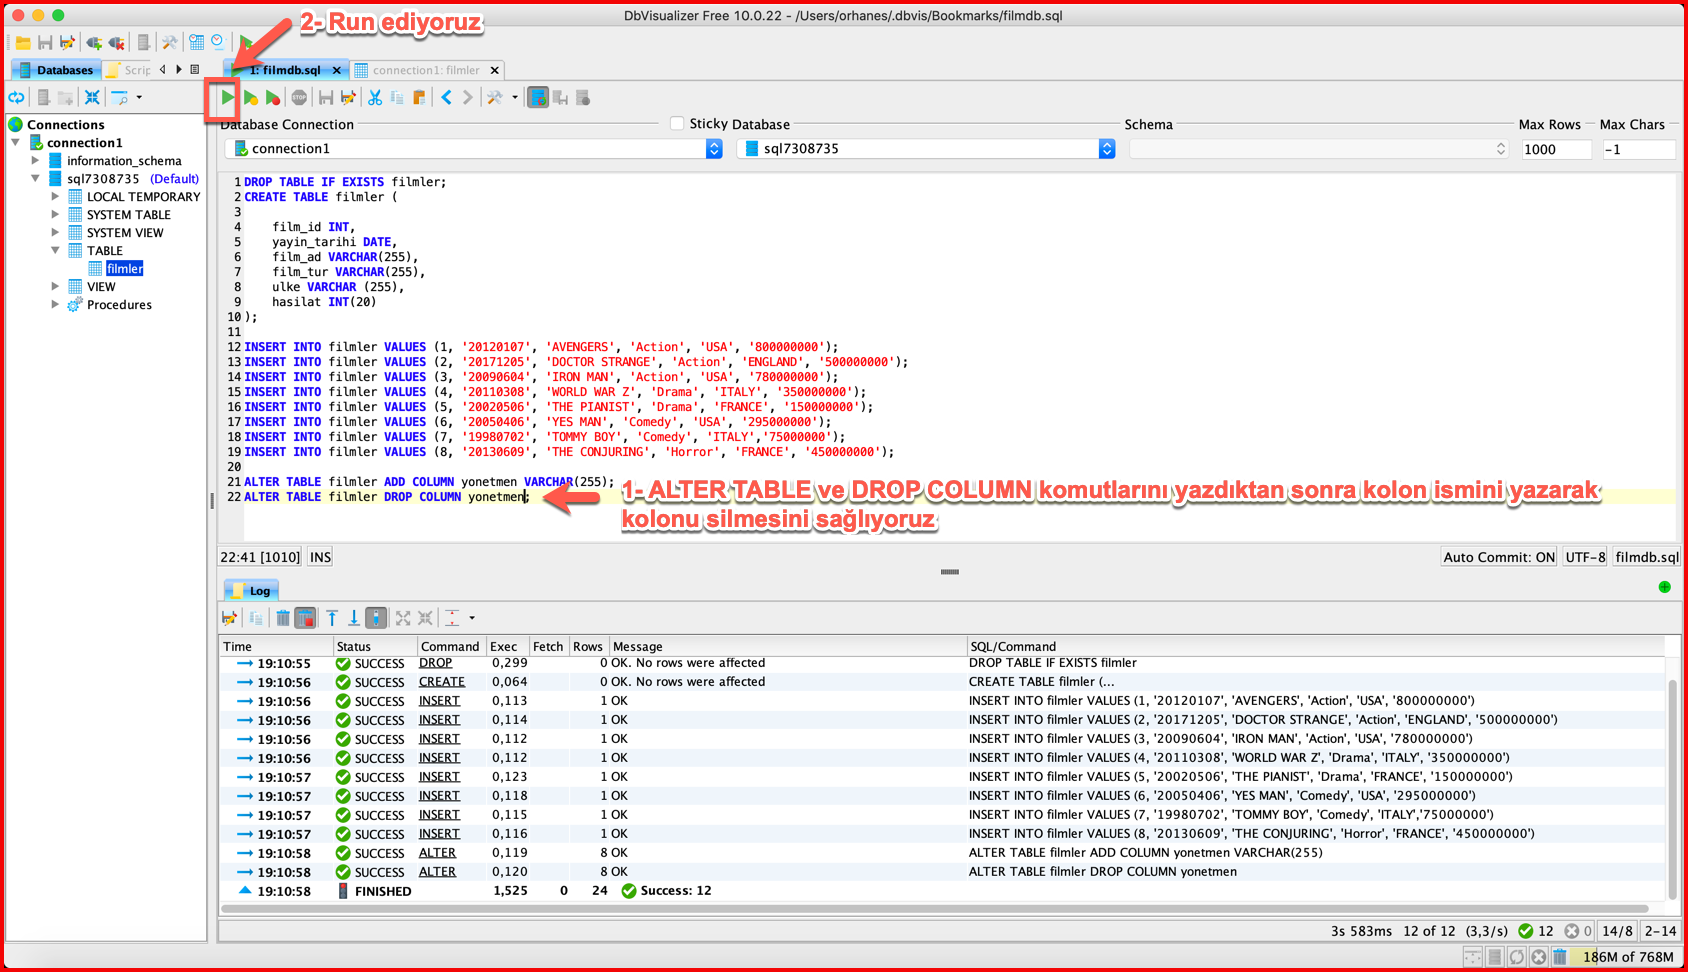Screen dimensions: 1688x972
Task: Switch to the Scripts tab
Action: click(x=130, y=70)
